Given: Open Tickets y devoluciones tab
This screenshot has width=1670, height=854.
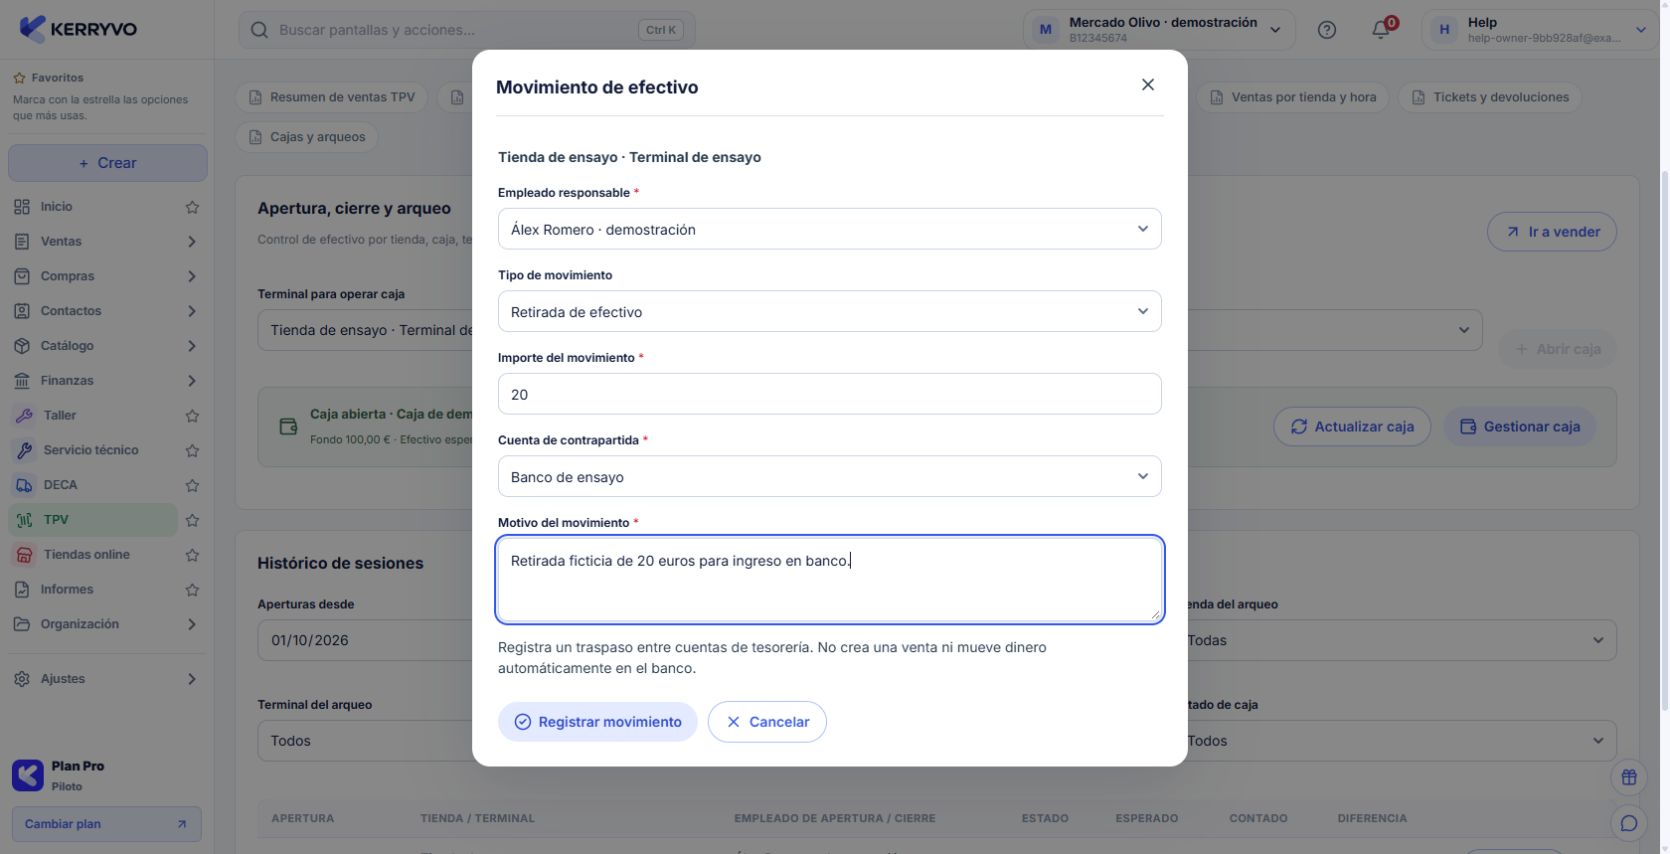Looking at the screenshot, I should pos(1490,97).
